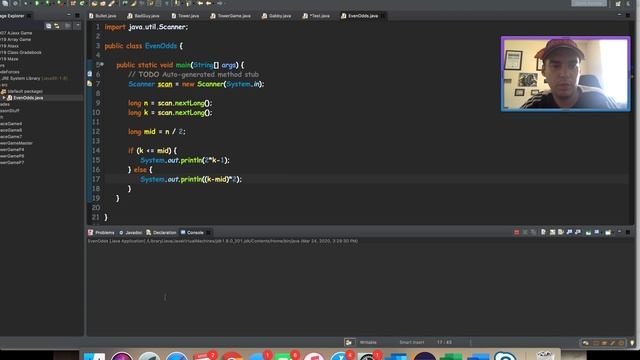The height and width of the screenshot is (360, 640).
Task: Minimize the Package Explorer panel
Action: [x=69, y=16]
